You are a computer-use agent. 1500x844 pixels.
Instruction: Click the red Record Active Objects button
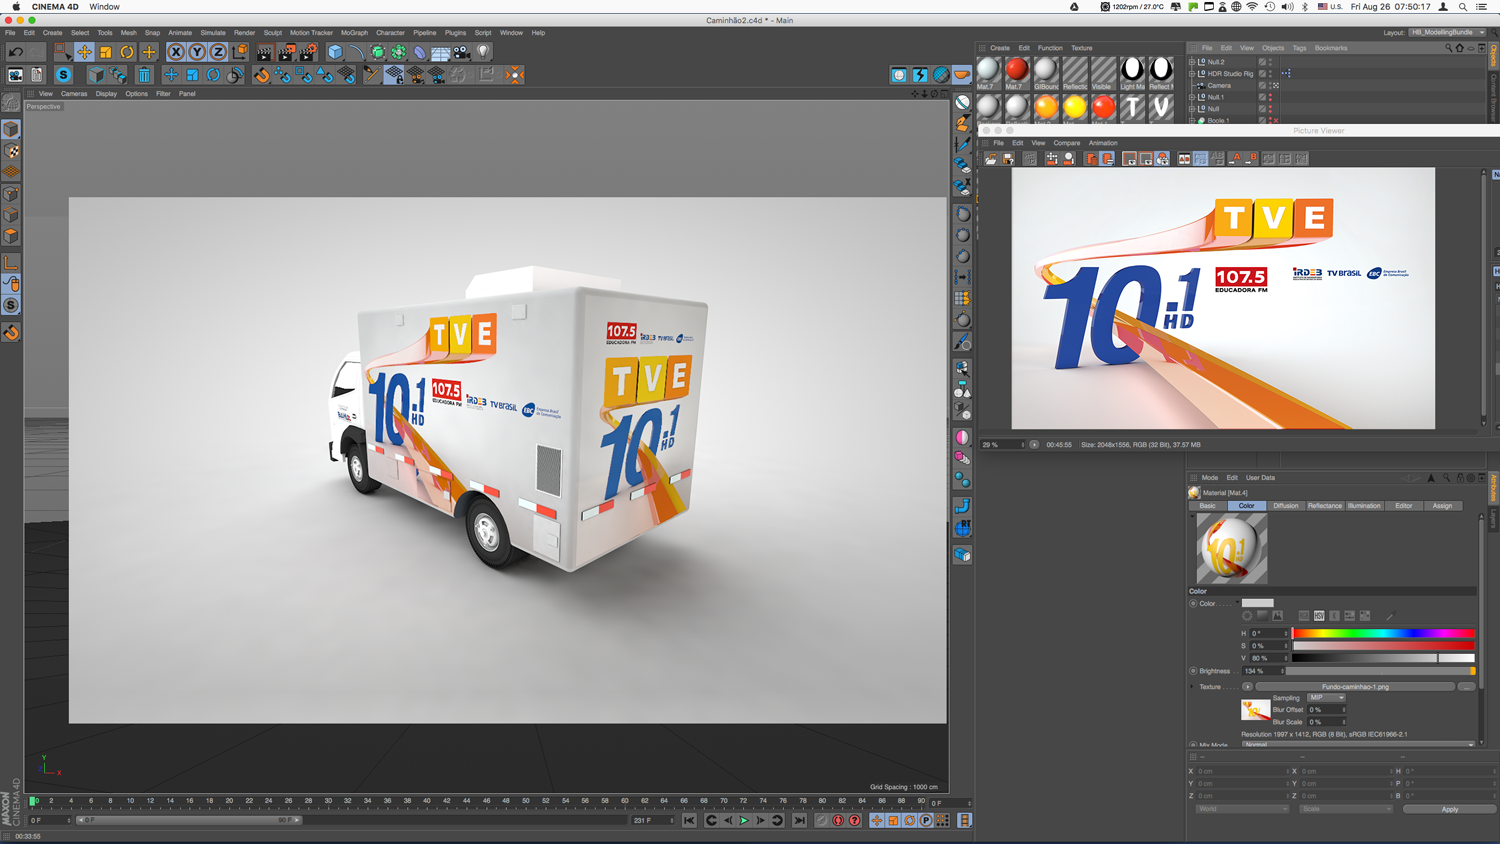pos(838,821)
